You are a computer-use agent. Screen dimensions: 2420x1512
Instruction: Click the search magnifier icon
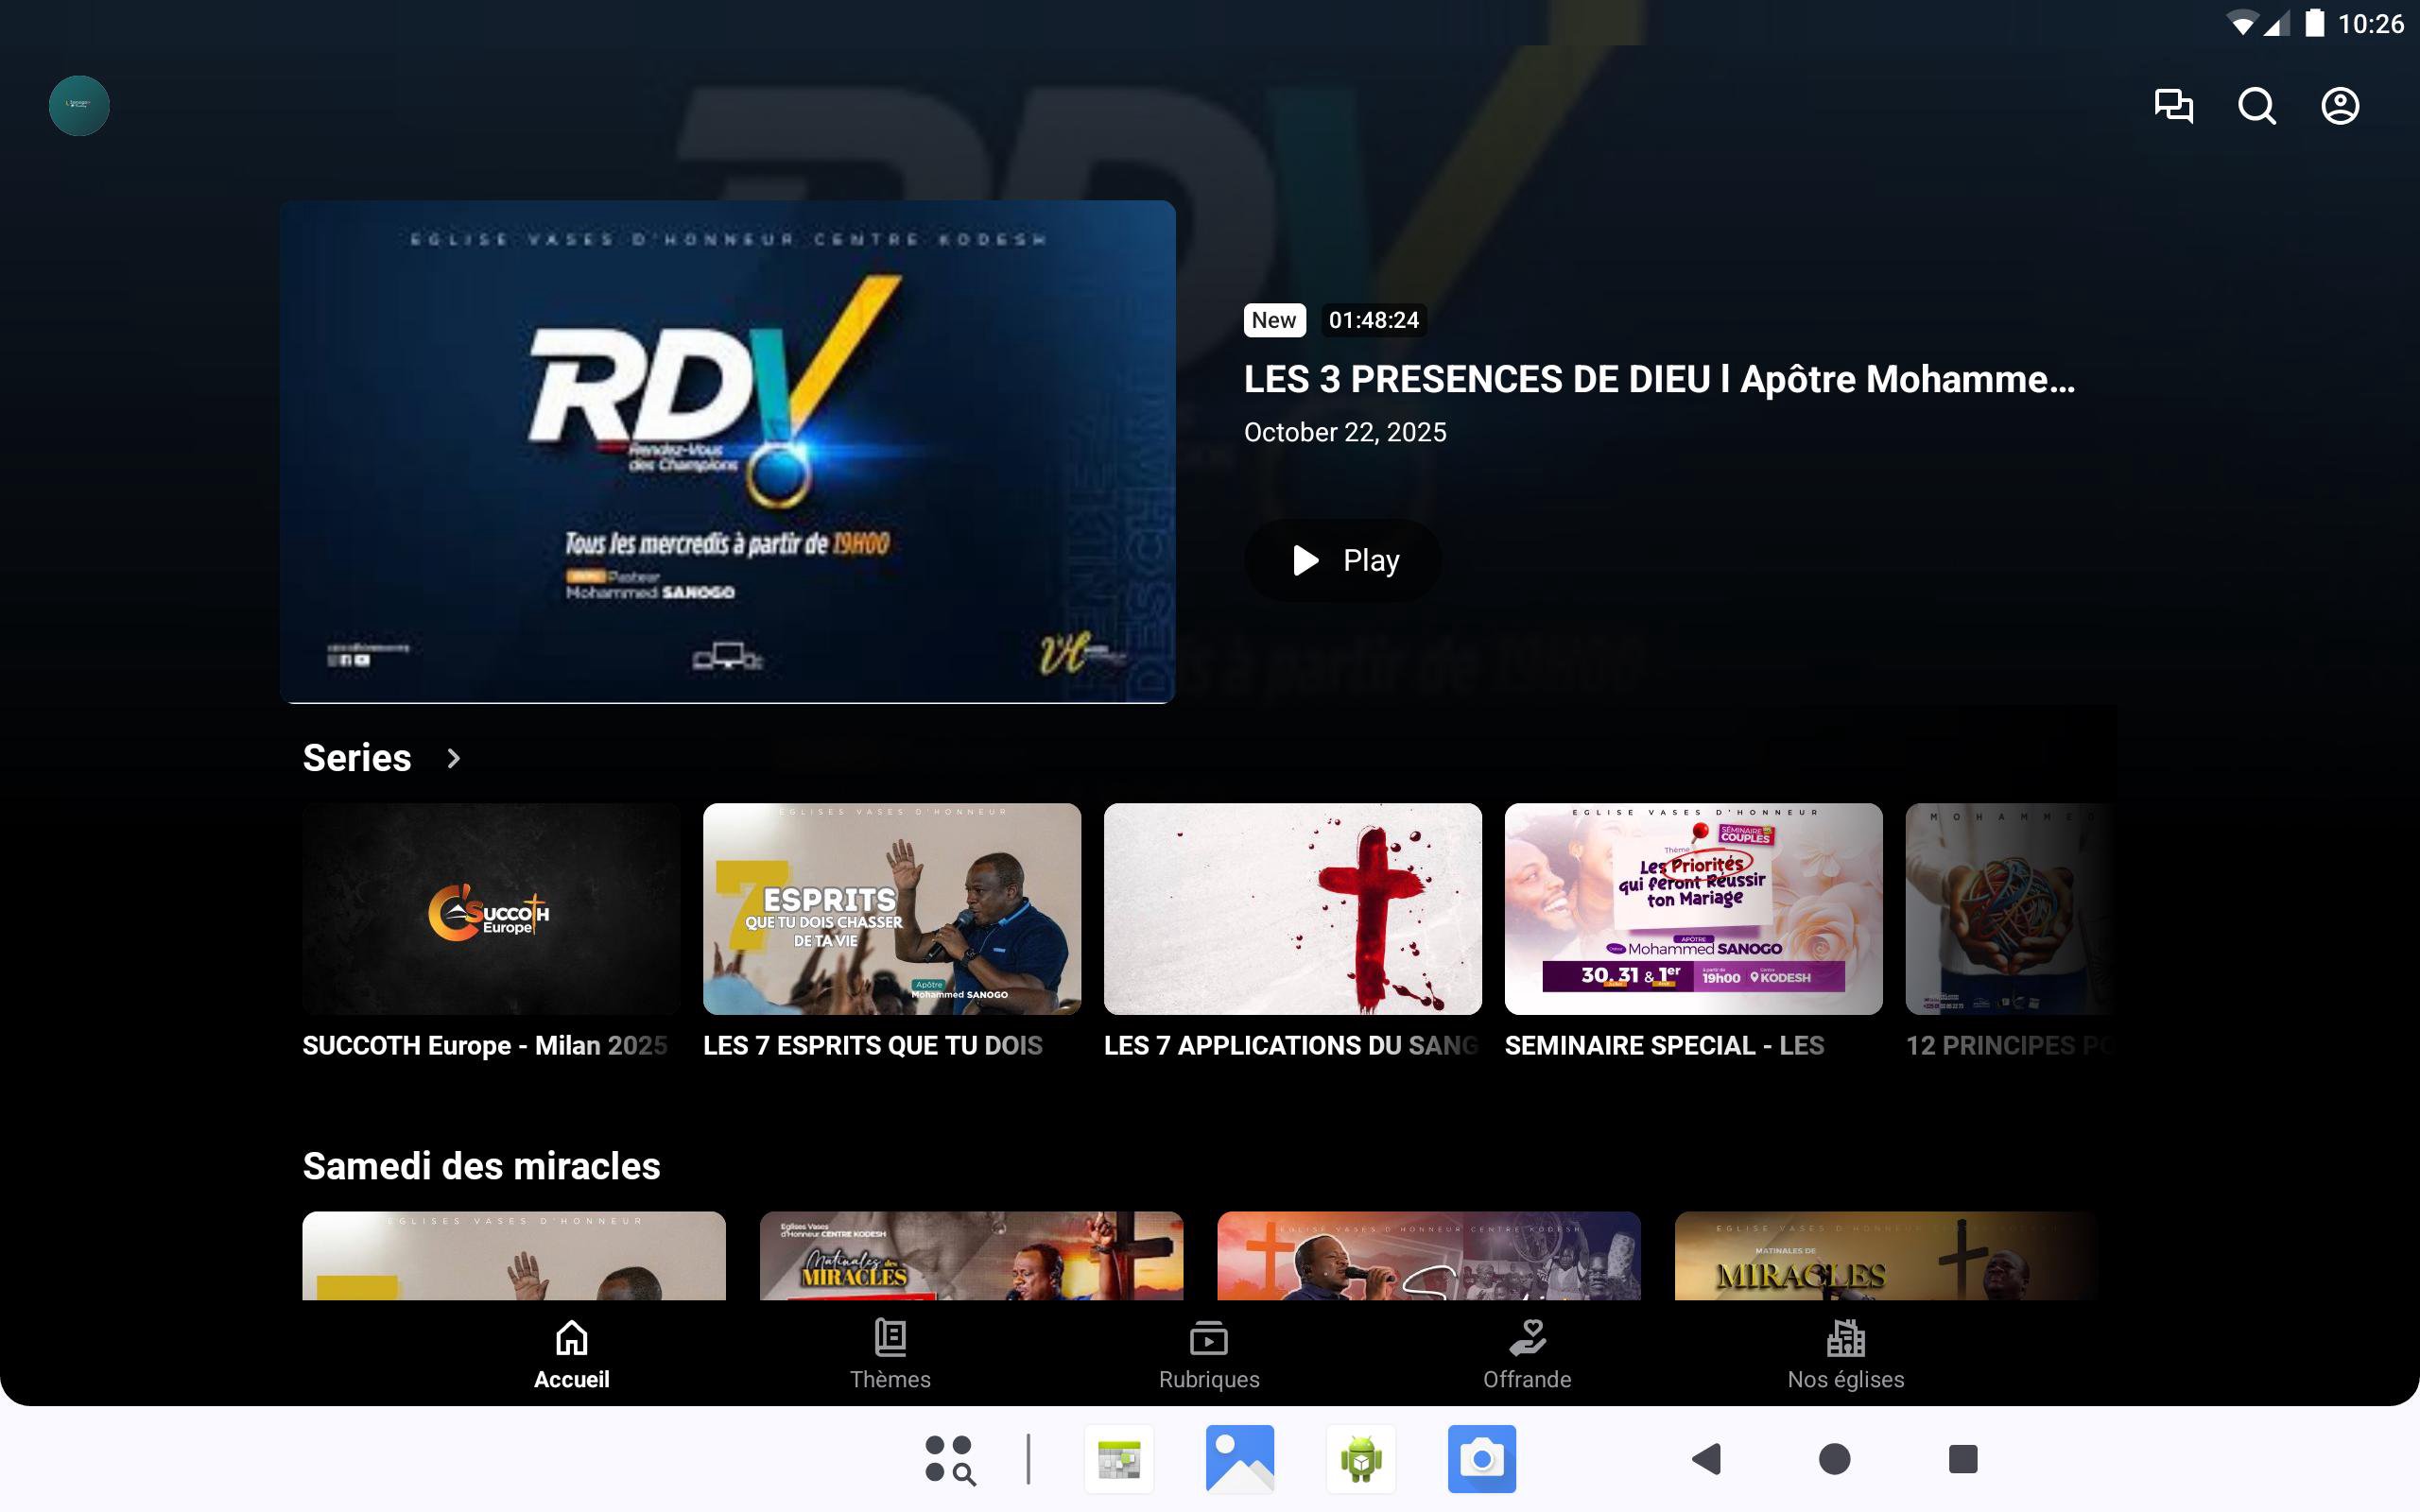click(2256, 106)
